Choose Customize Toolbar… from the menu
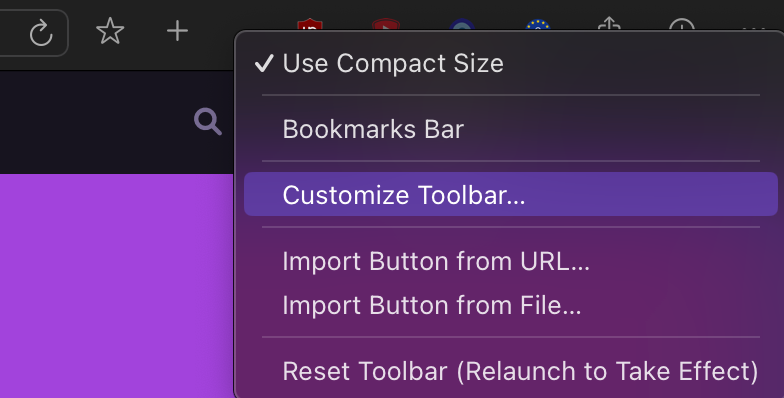 511,194
